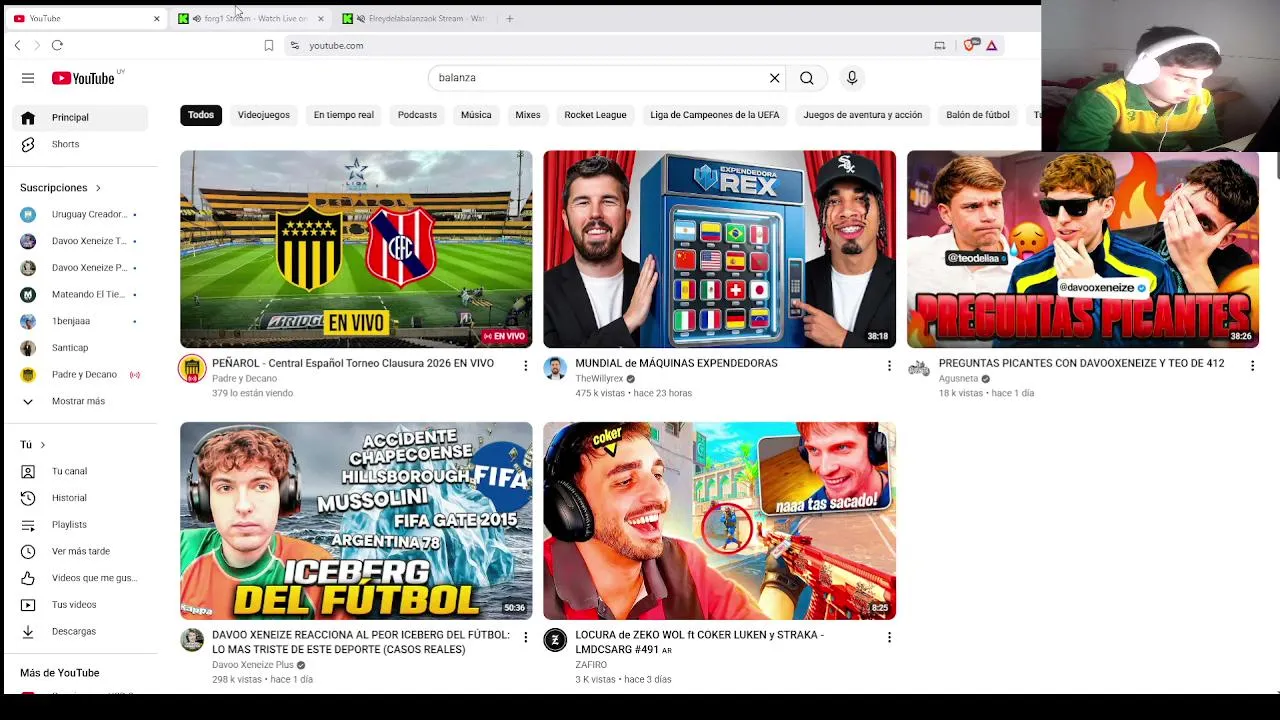
Task: Open the Brave Shields icon
Action: [x=969, y=45]
